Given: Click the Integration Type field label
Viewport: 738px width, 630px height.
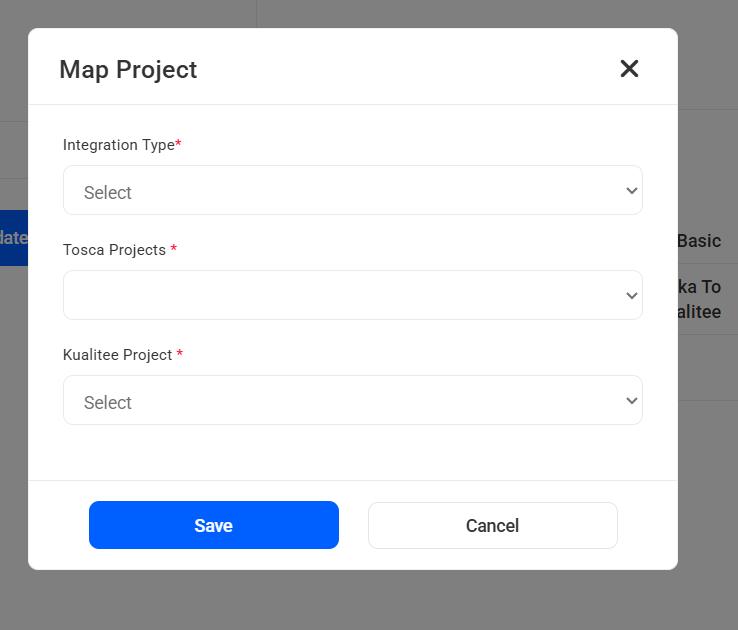Looking at the screenshot, I should (x=118, y=145).
